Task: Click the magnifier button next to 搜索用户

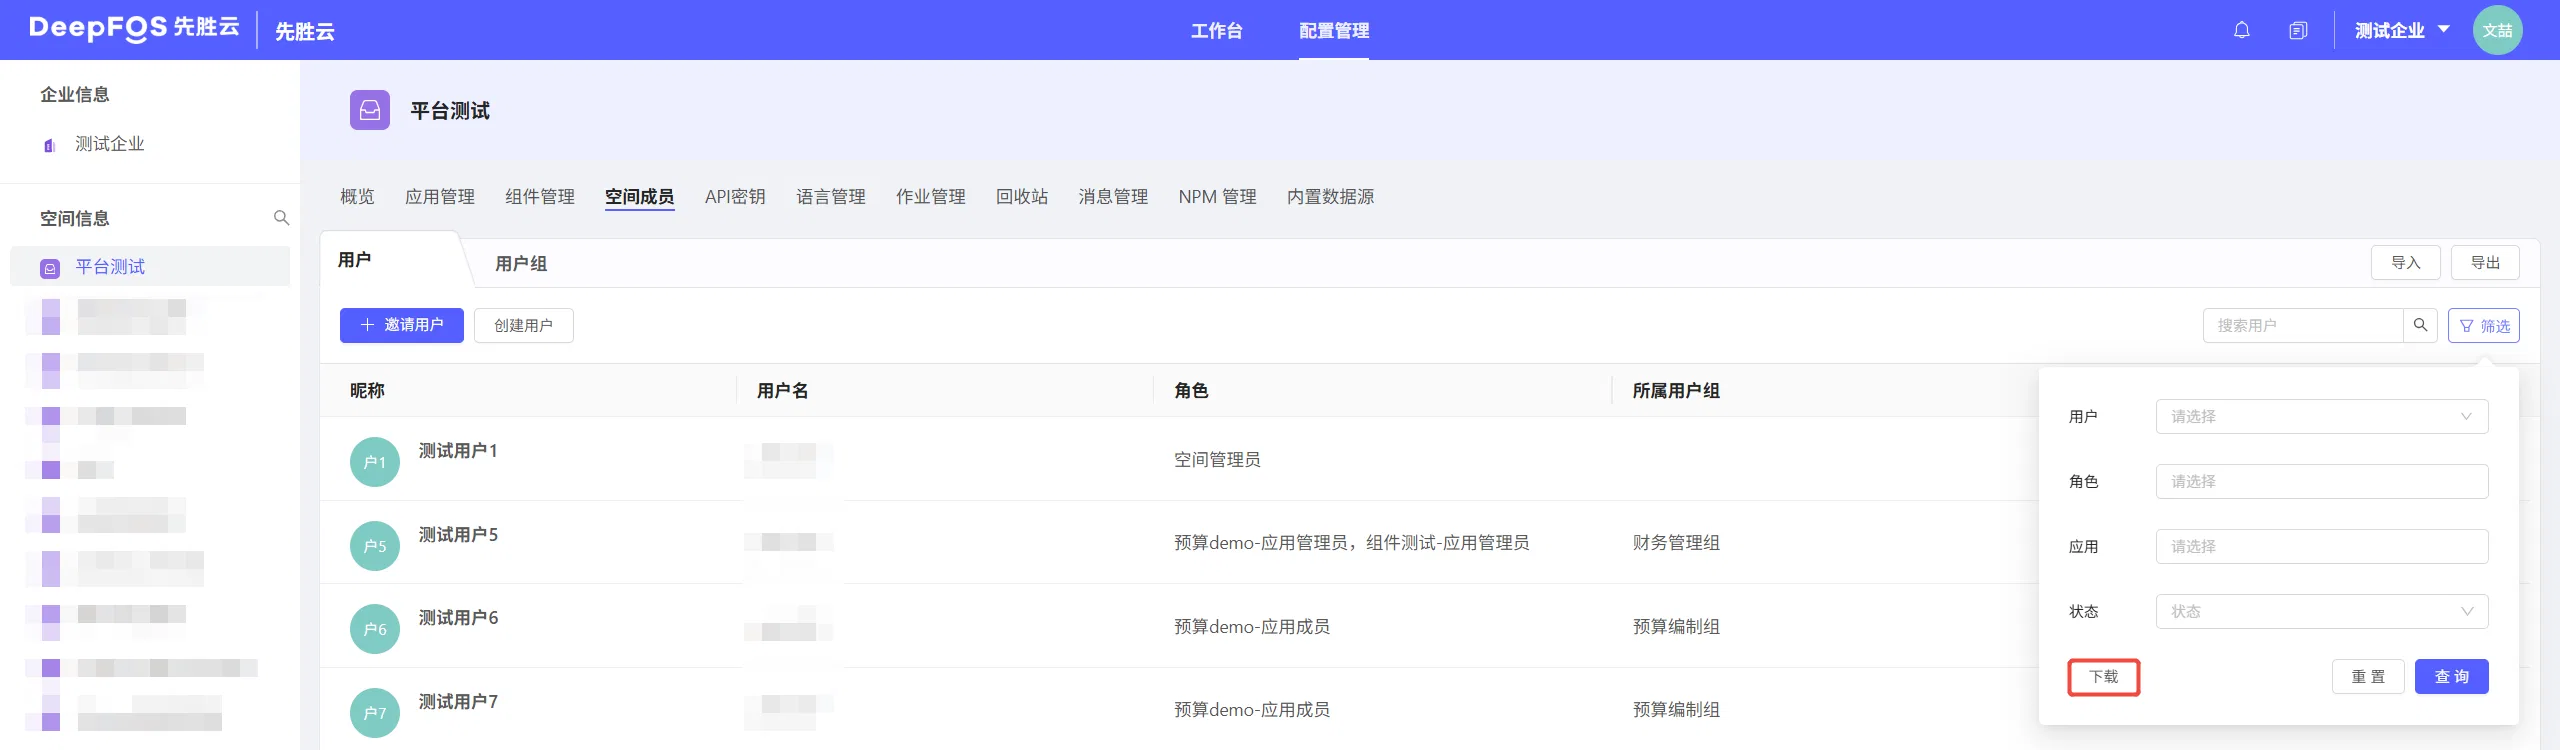Action: tap(2420, 325)
